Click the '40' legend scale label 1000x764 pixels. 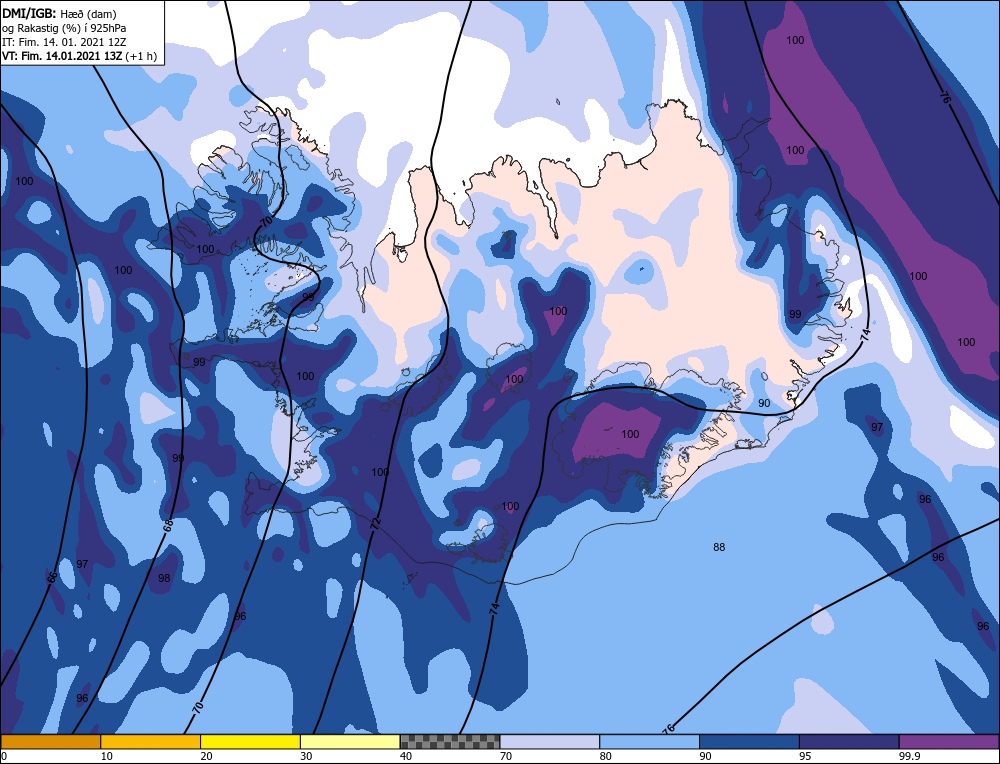(406, 756)
